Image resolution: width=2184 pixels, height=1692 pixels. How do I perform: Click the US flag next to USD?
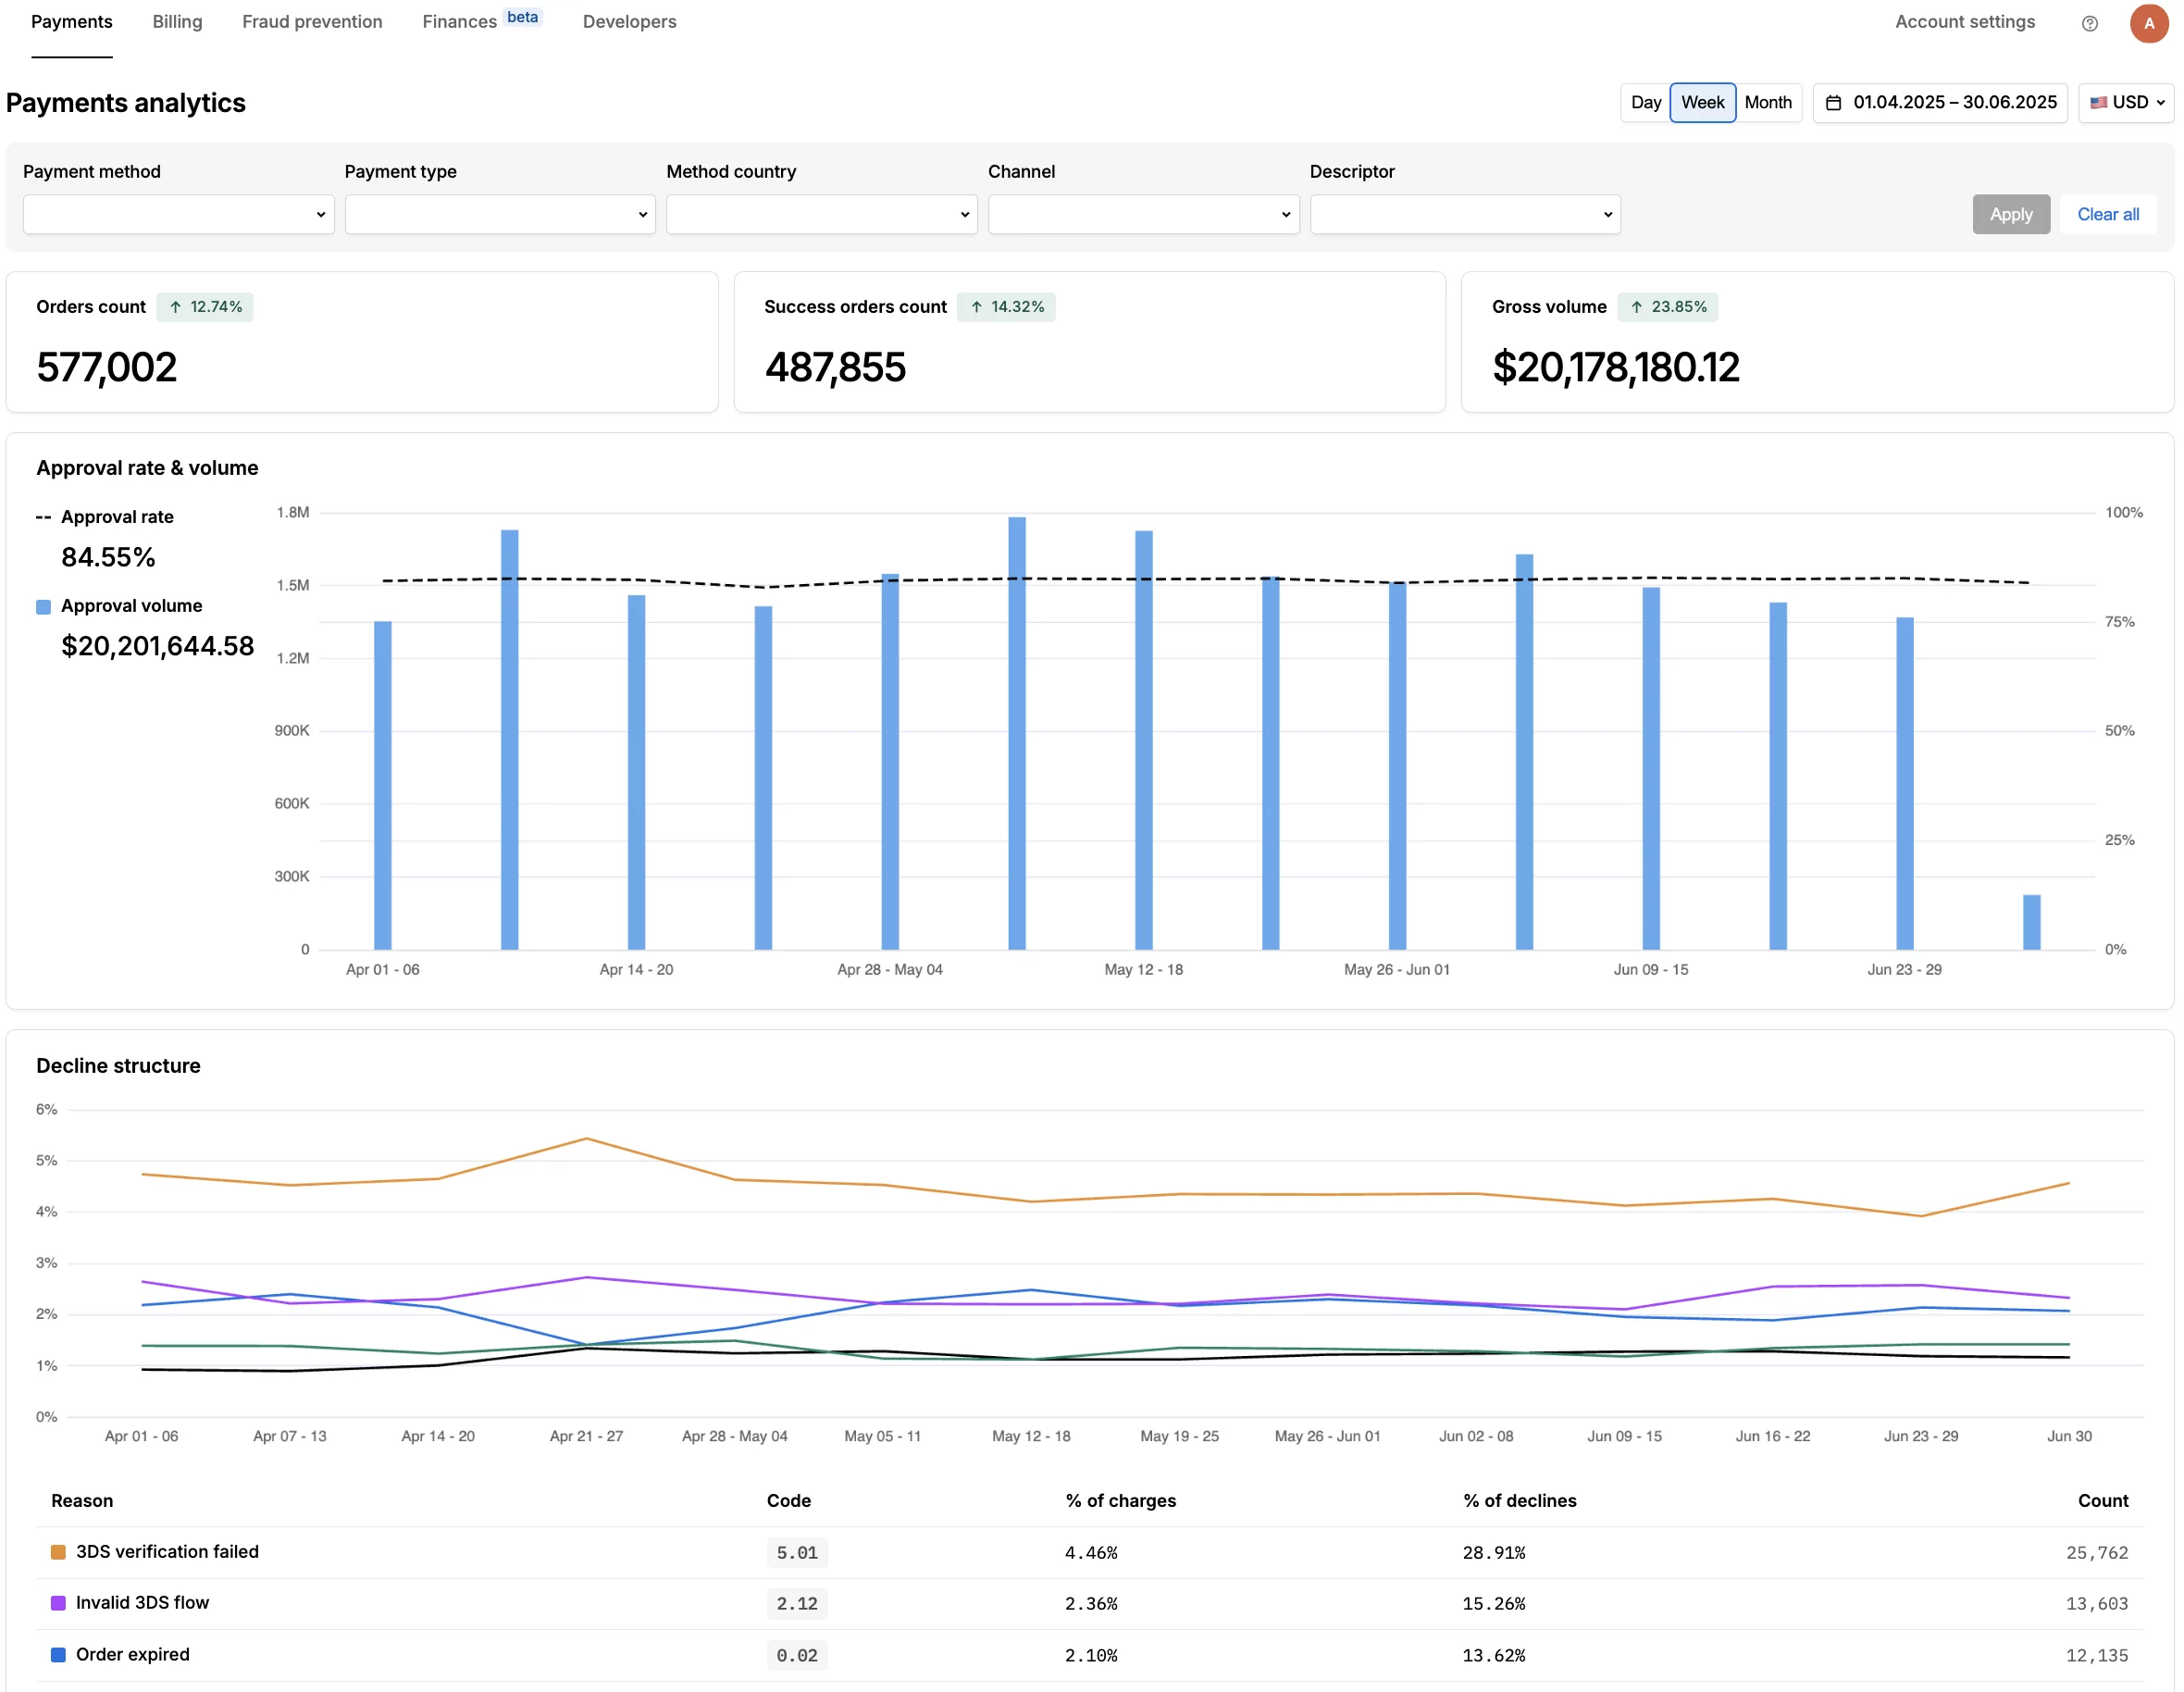(2099, 102)
